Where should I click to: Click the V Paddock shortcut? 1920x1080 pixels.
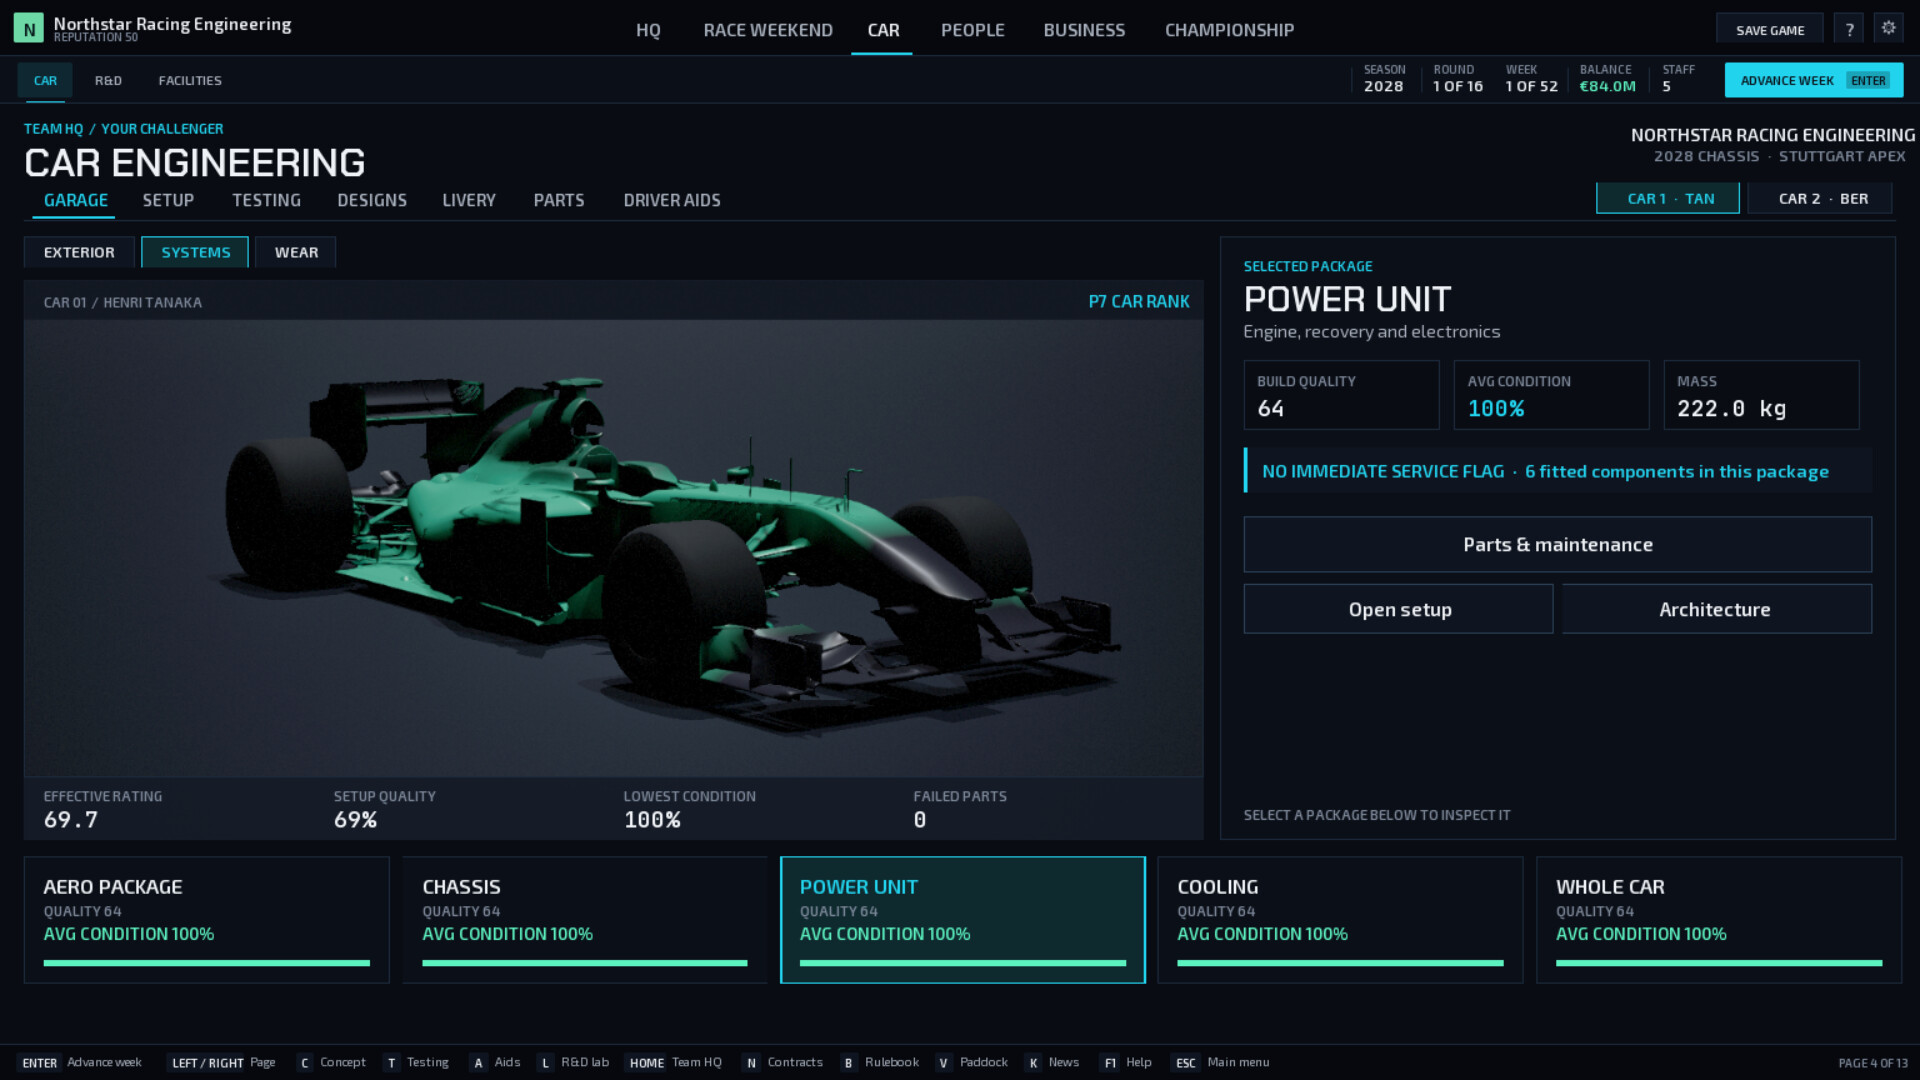pos(972,1062)
